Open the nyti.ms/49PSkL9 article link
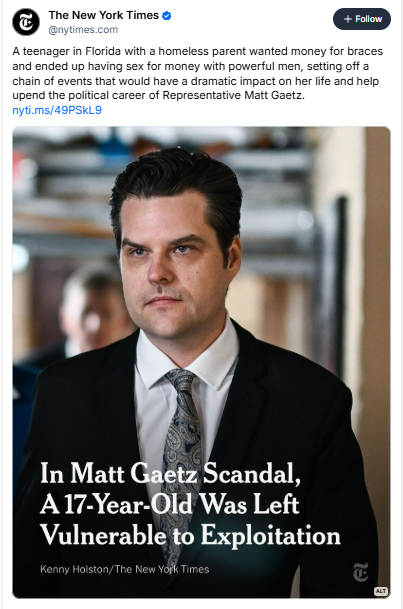The height and width of the screenshot is (609, 403). (x=57, y=110)
